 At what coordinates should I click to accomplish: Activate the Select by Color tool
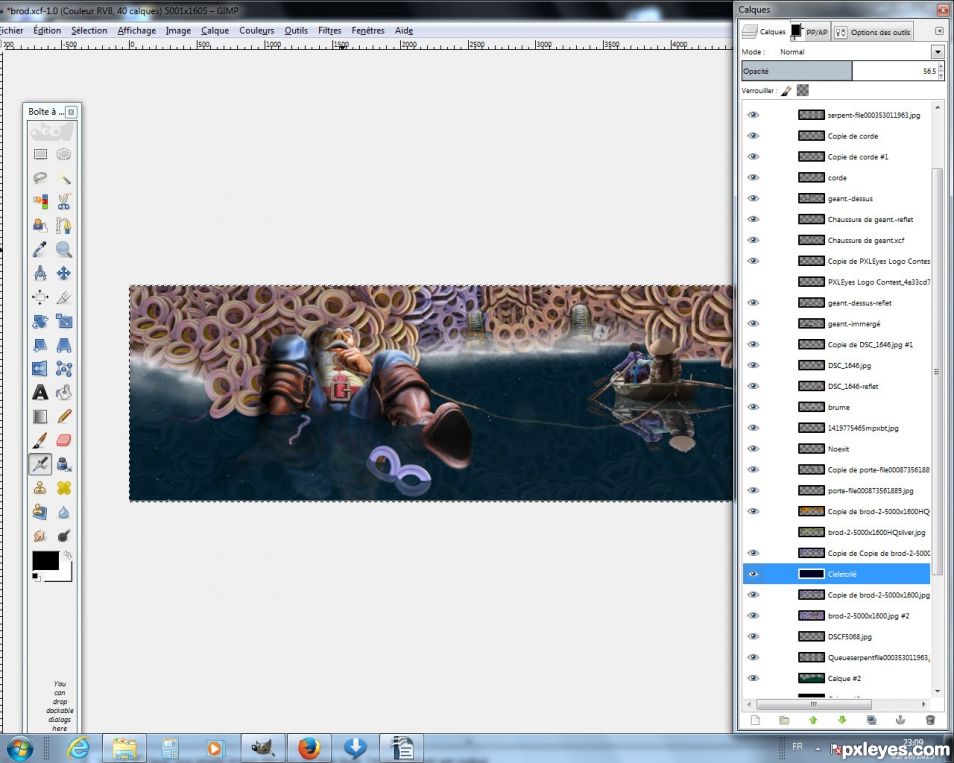click(40, 201)
